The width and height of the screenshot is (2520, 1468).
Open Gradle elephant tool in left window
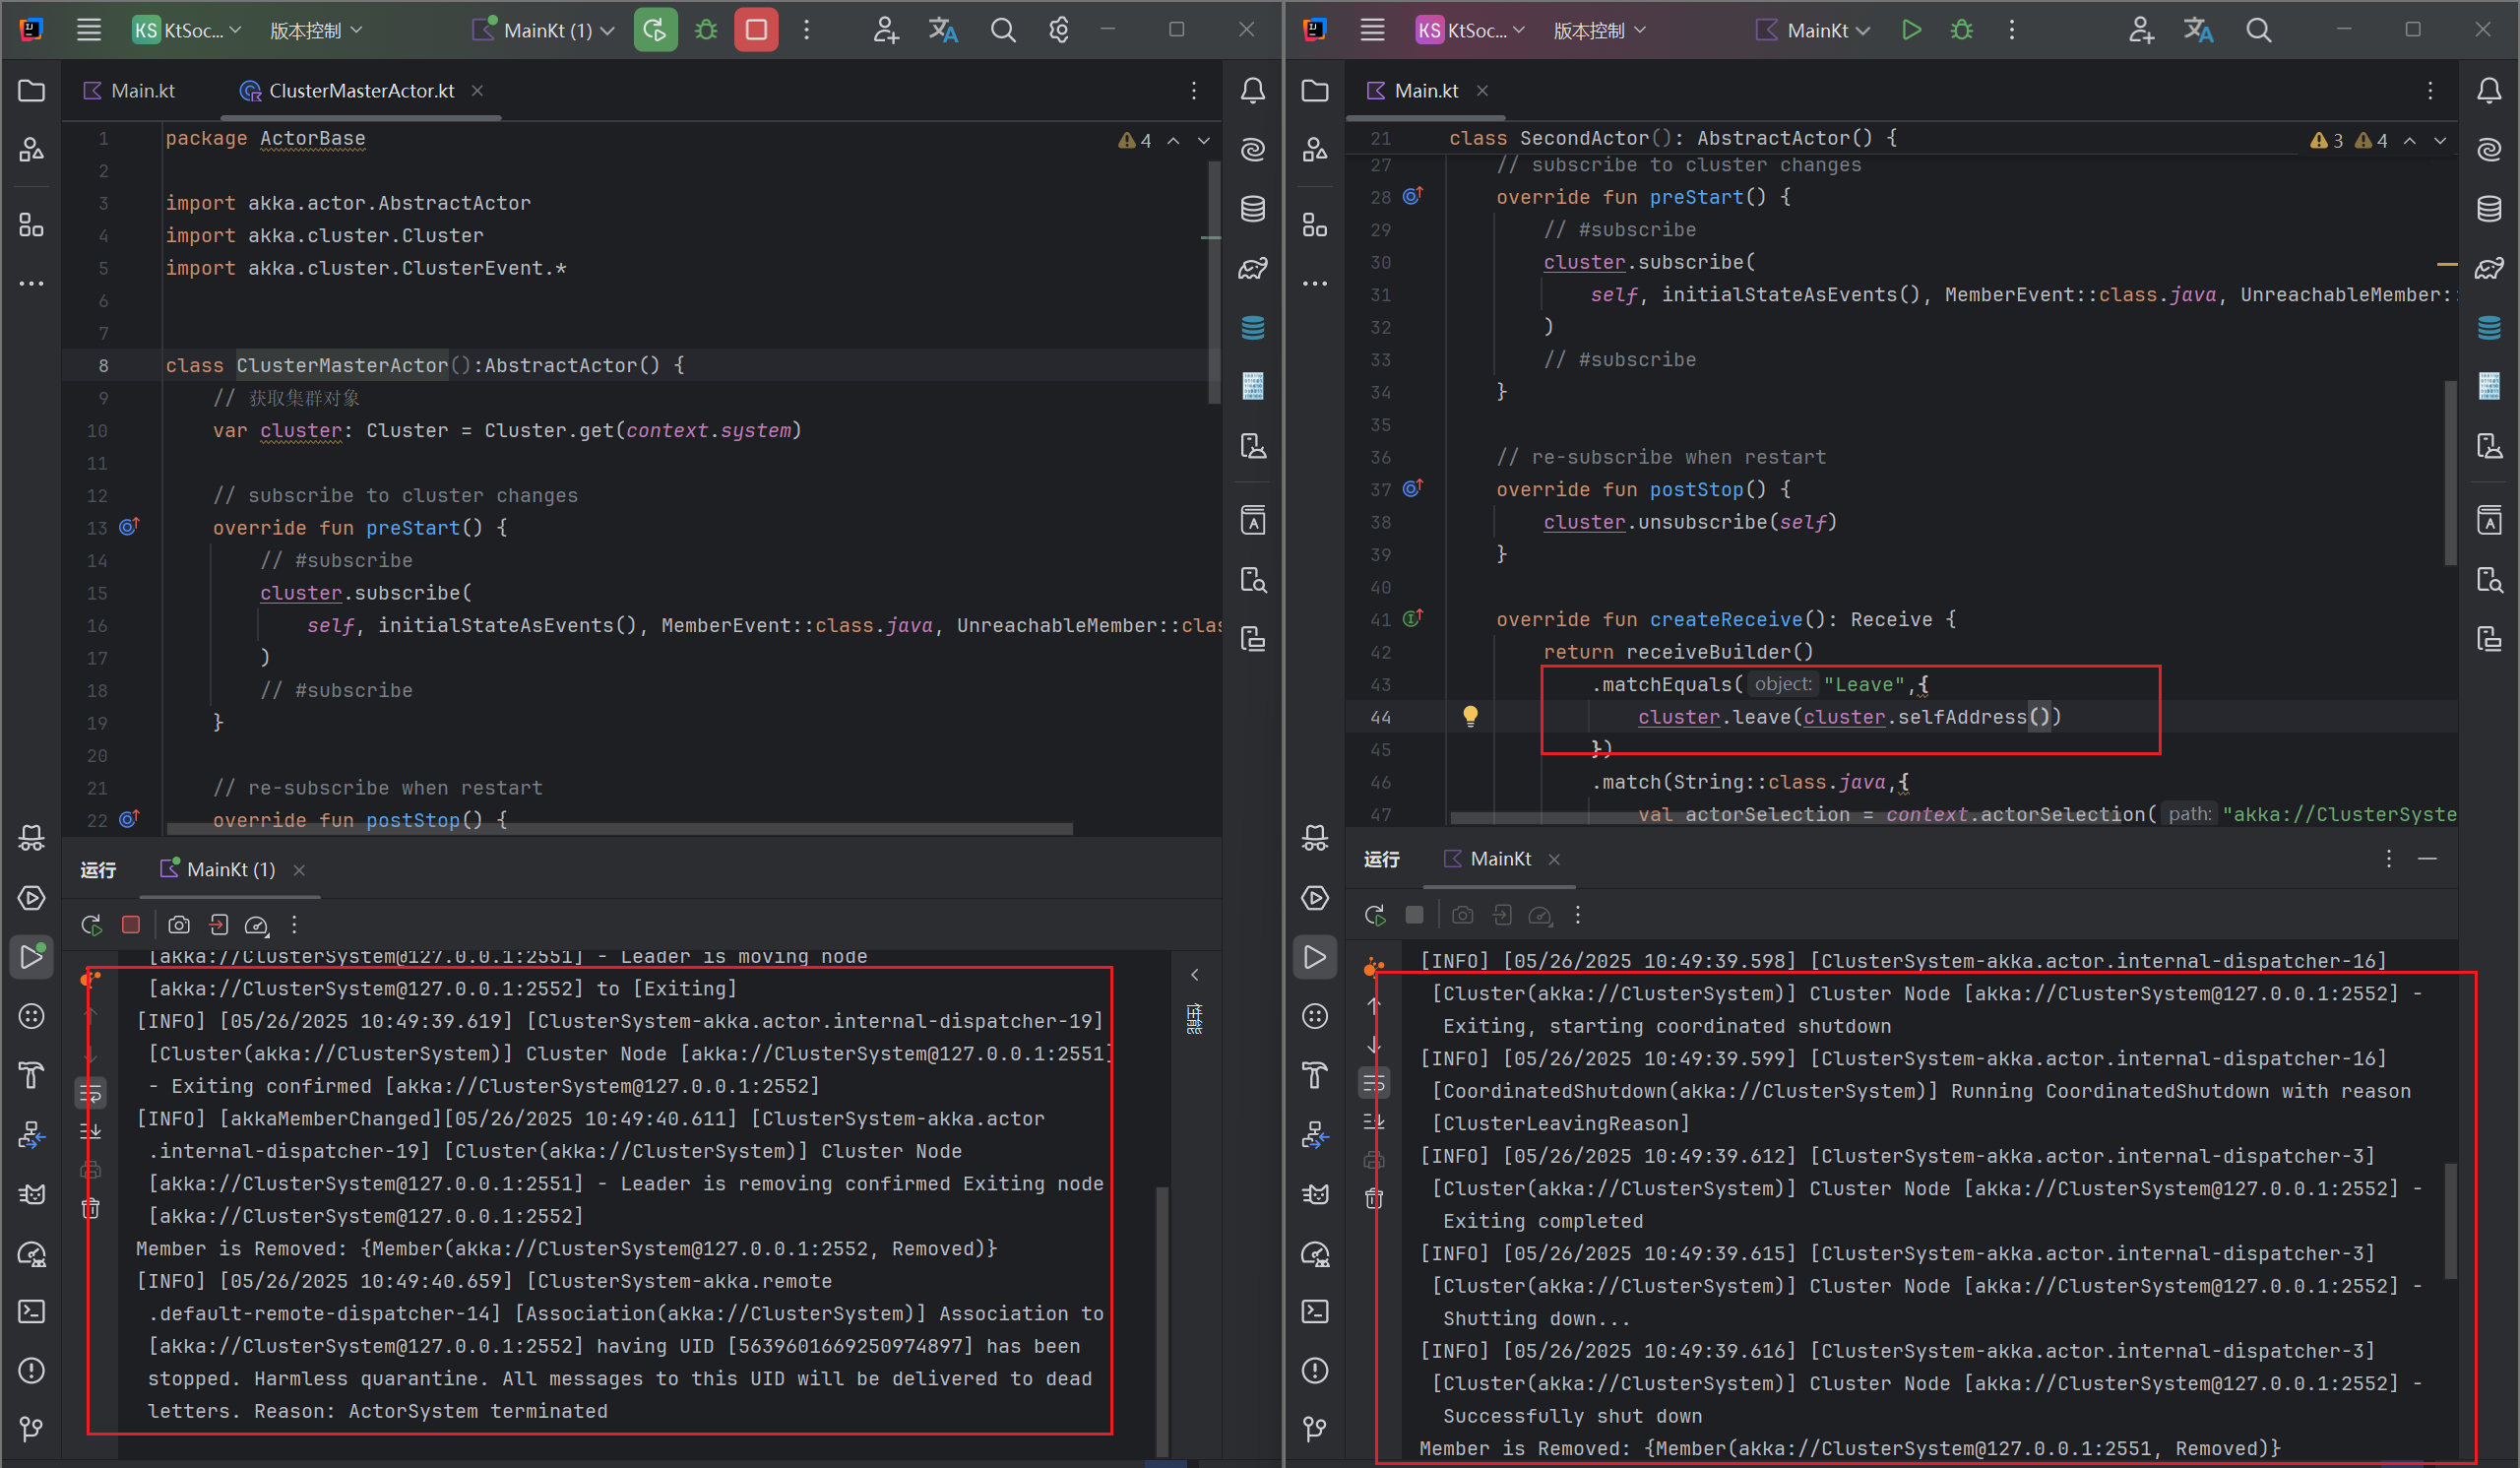(1253, 268)
